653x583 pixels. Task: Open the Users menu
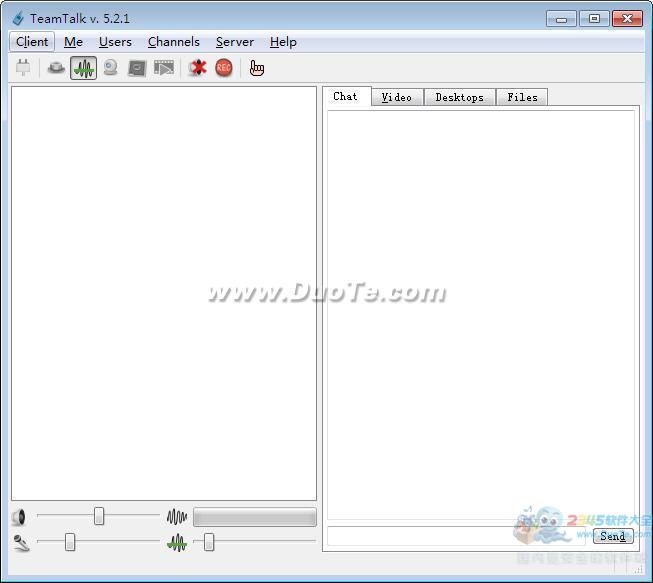(x=115, y=42)
